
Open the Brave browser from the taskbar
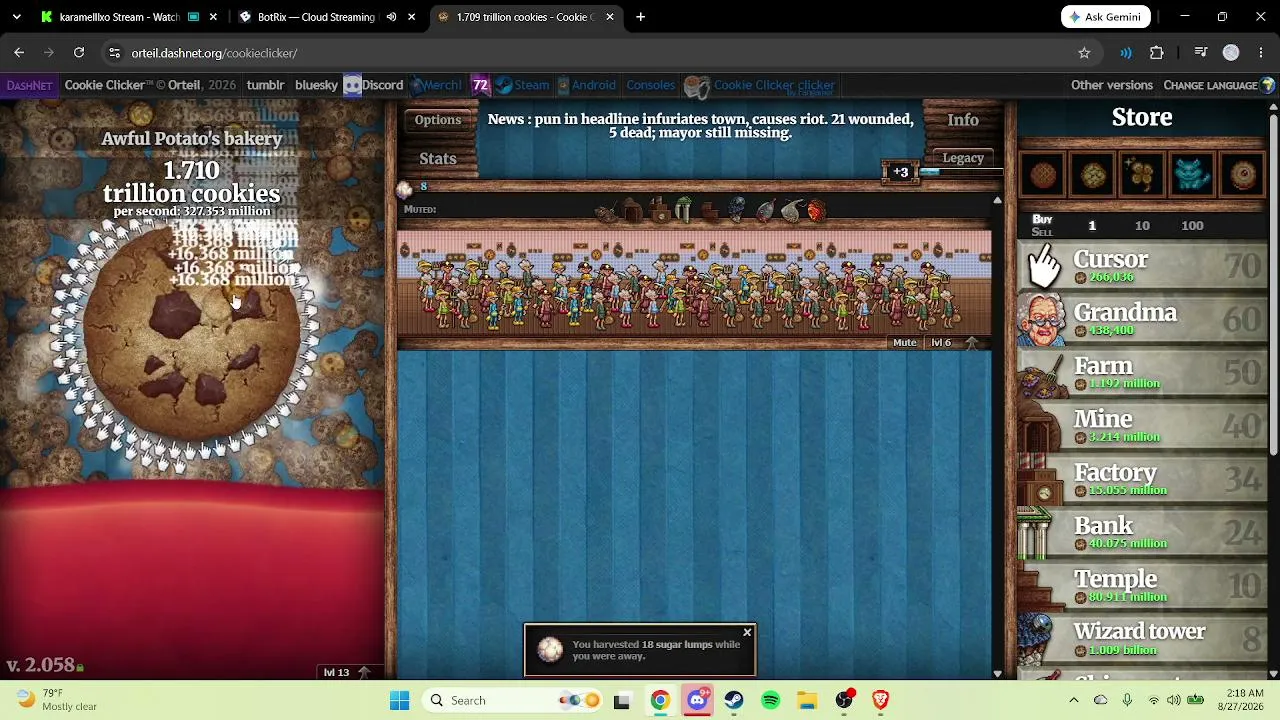click(x=880, y=700)
